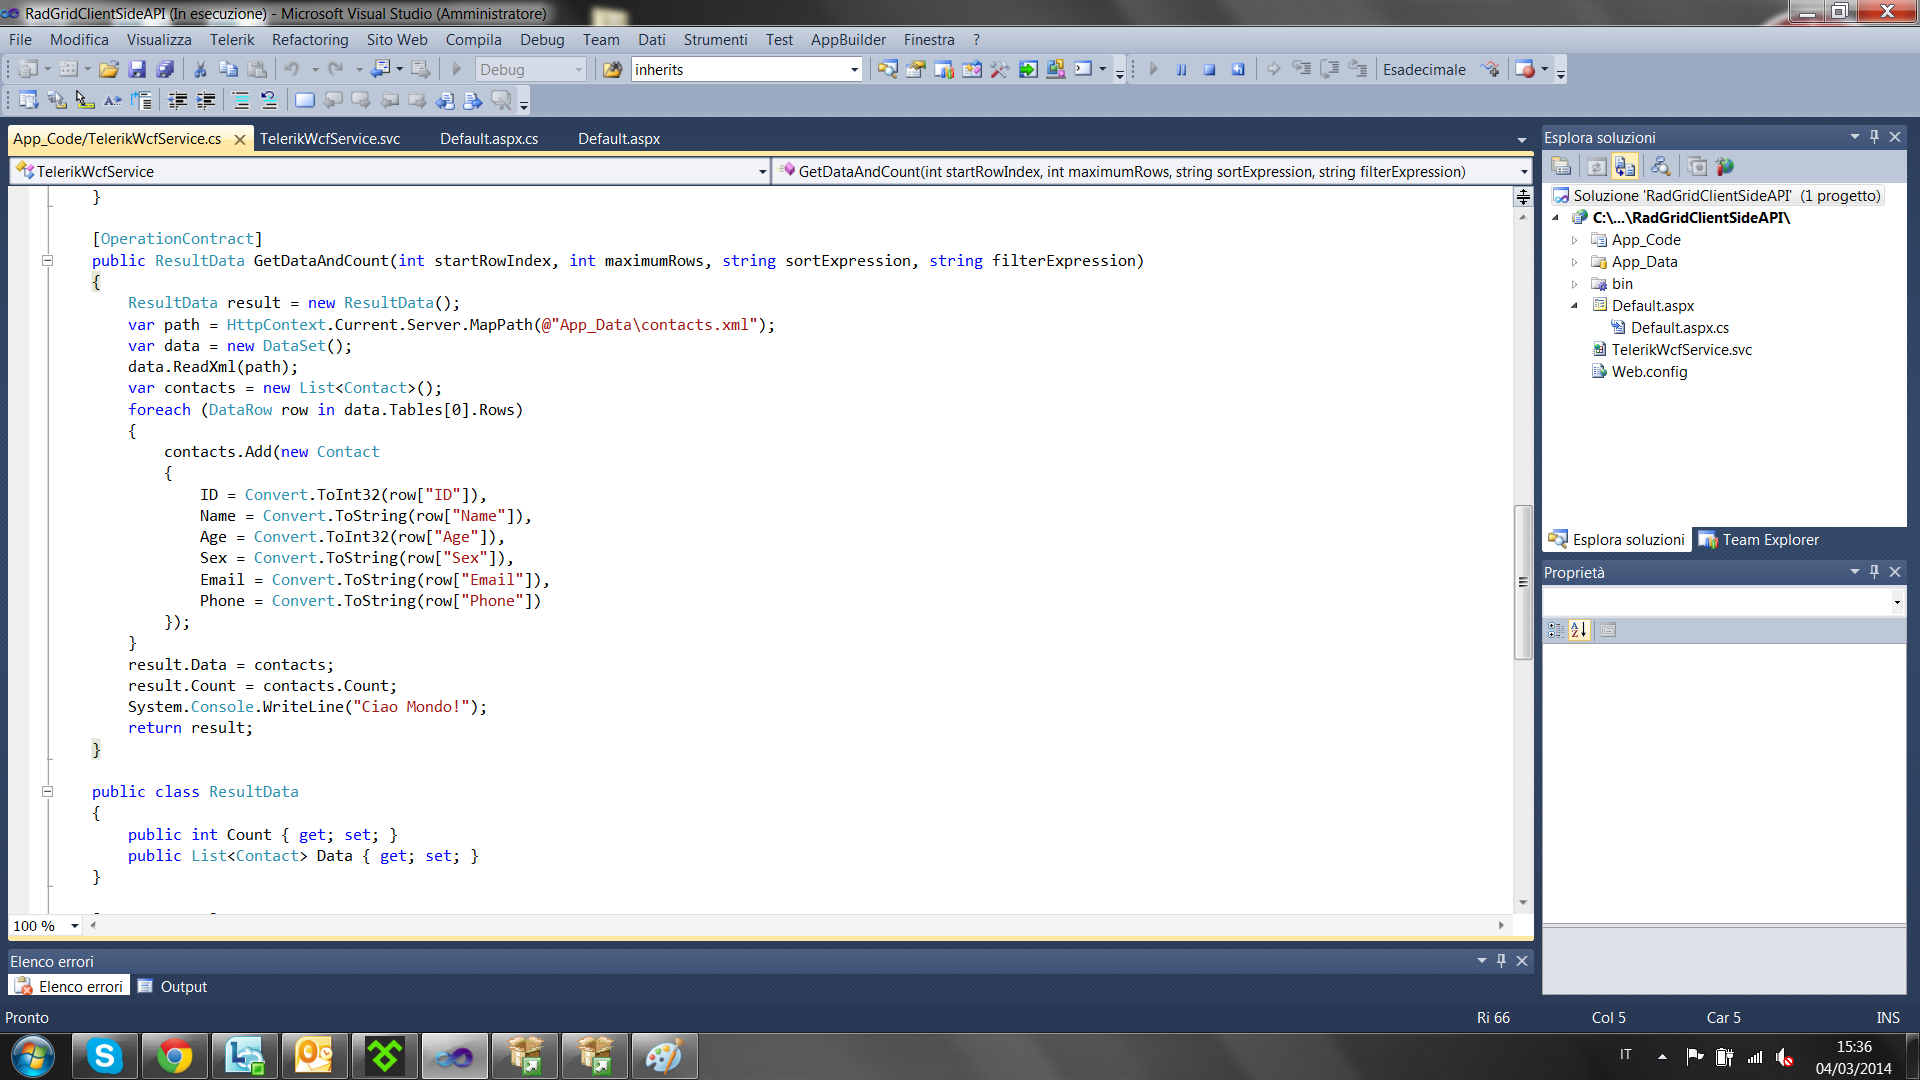Pause debugging with the Break All icon
Screen dimensions: 1920x1080
coord(1181,69)
